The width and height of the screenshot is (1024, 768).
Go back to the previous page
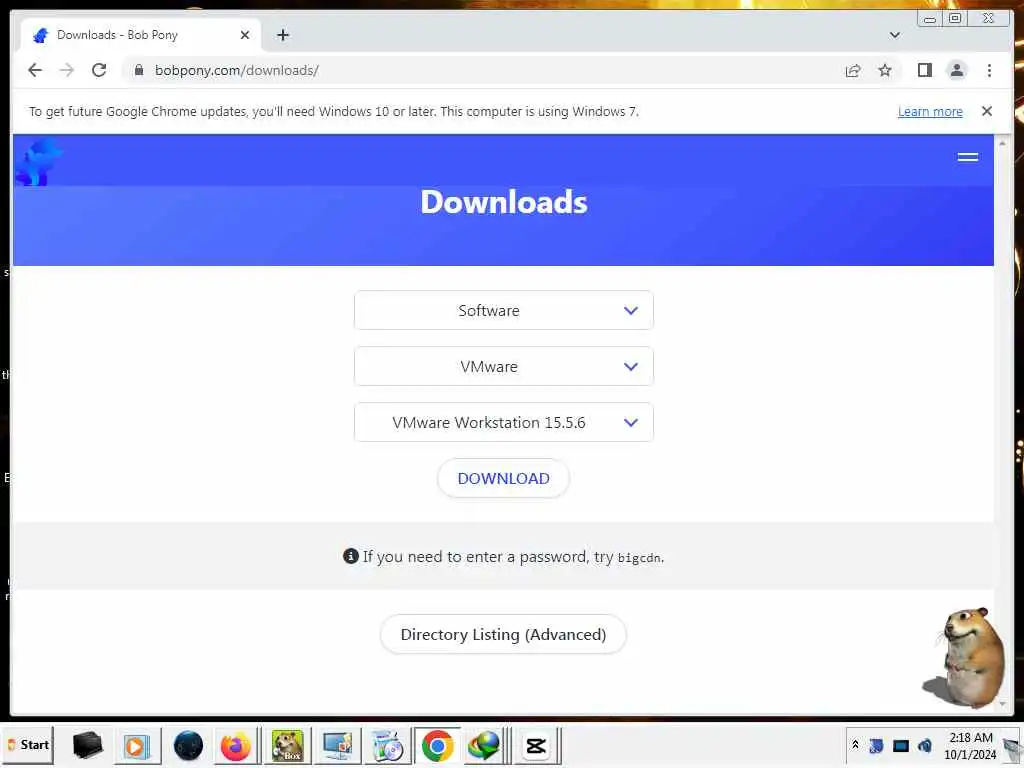[35, 70]
